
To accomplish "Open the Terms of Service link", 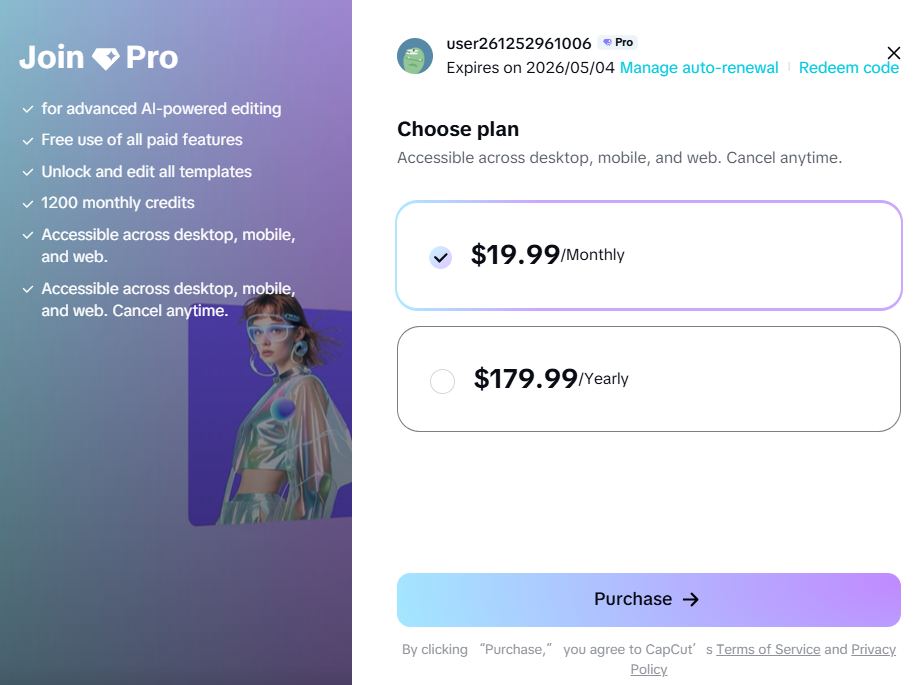I will click(x=768, y=649).
